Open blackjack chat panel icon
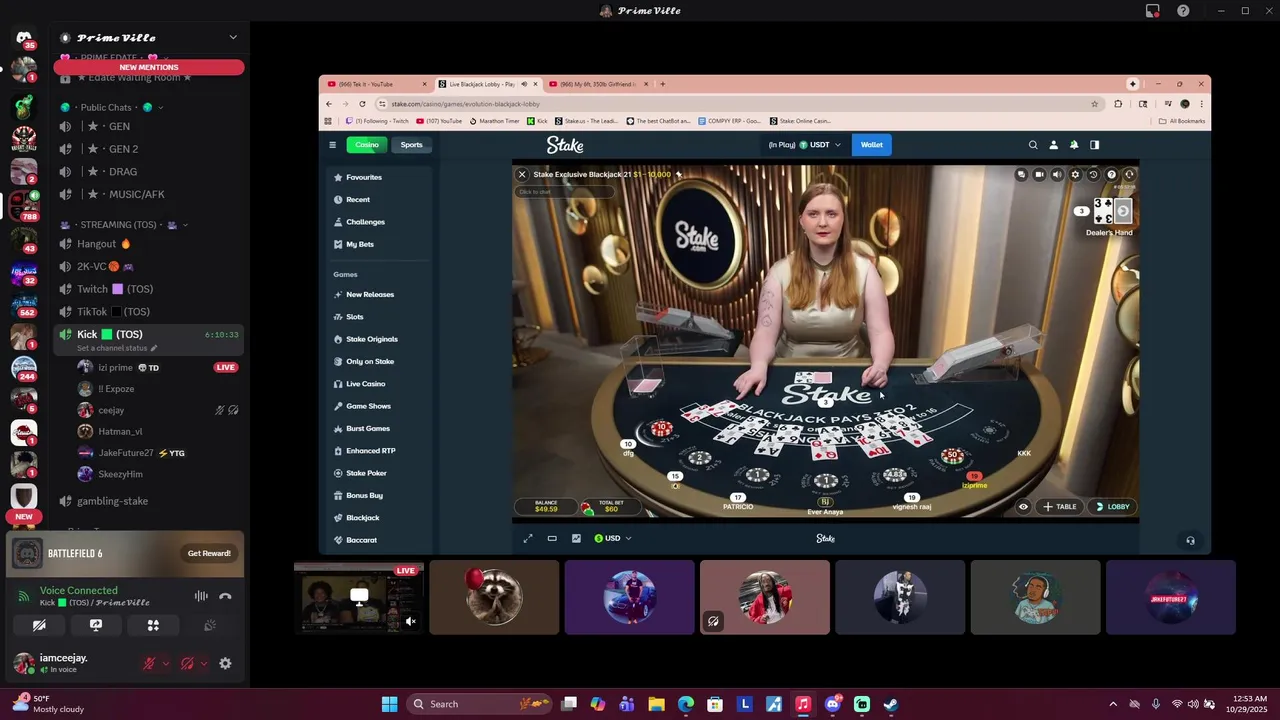Screen dimensions: 1280x720 click(1021, 174)
